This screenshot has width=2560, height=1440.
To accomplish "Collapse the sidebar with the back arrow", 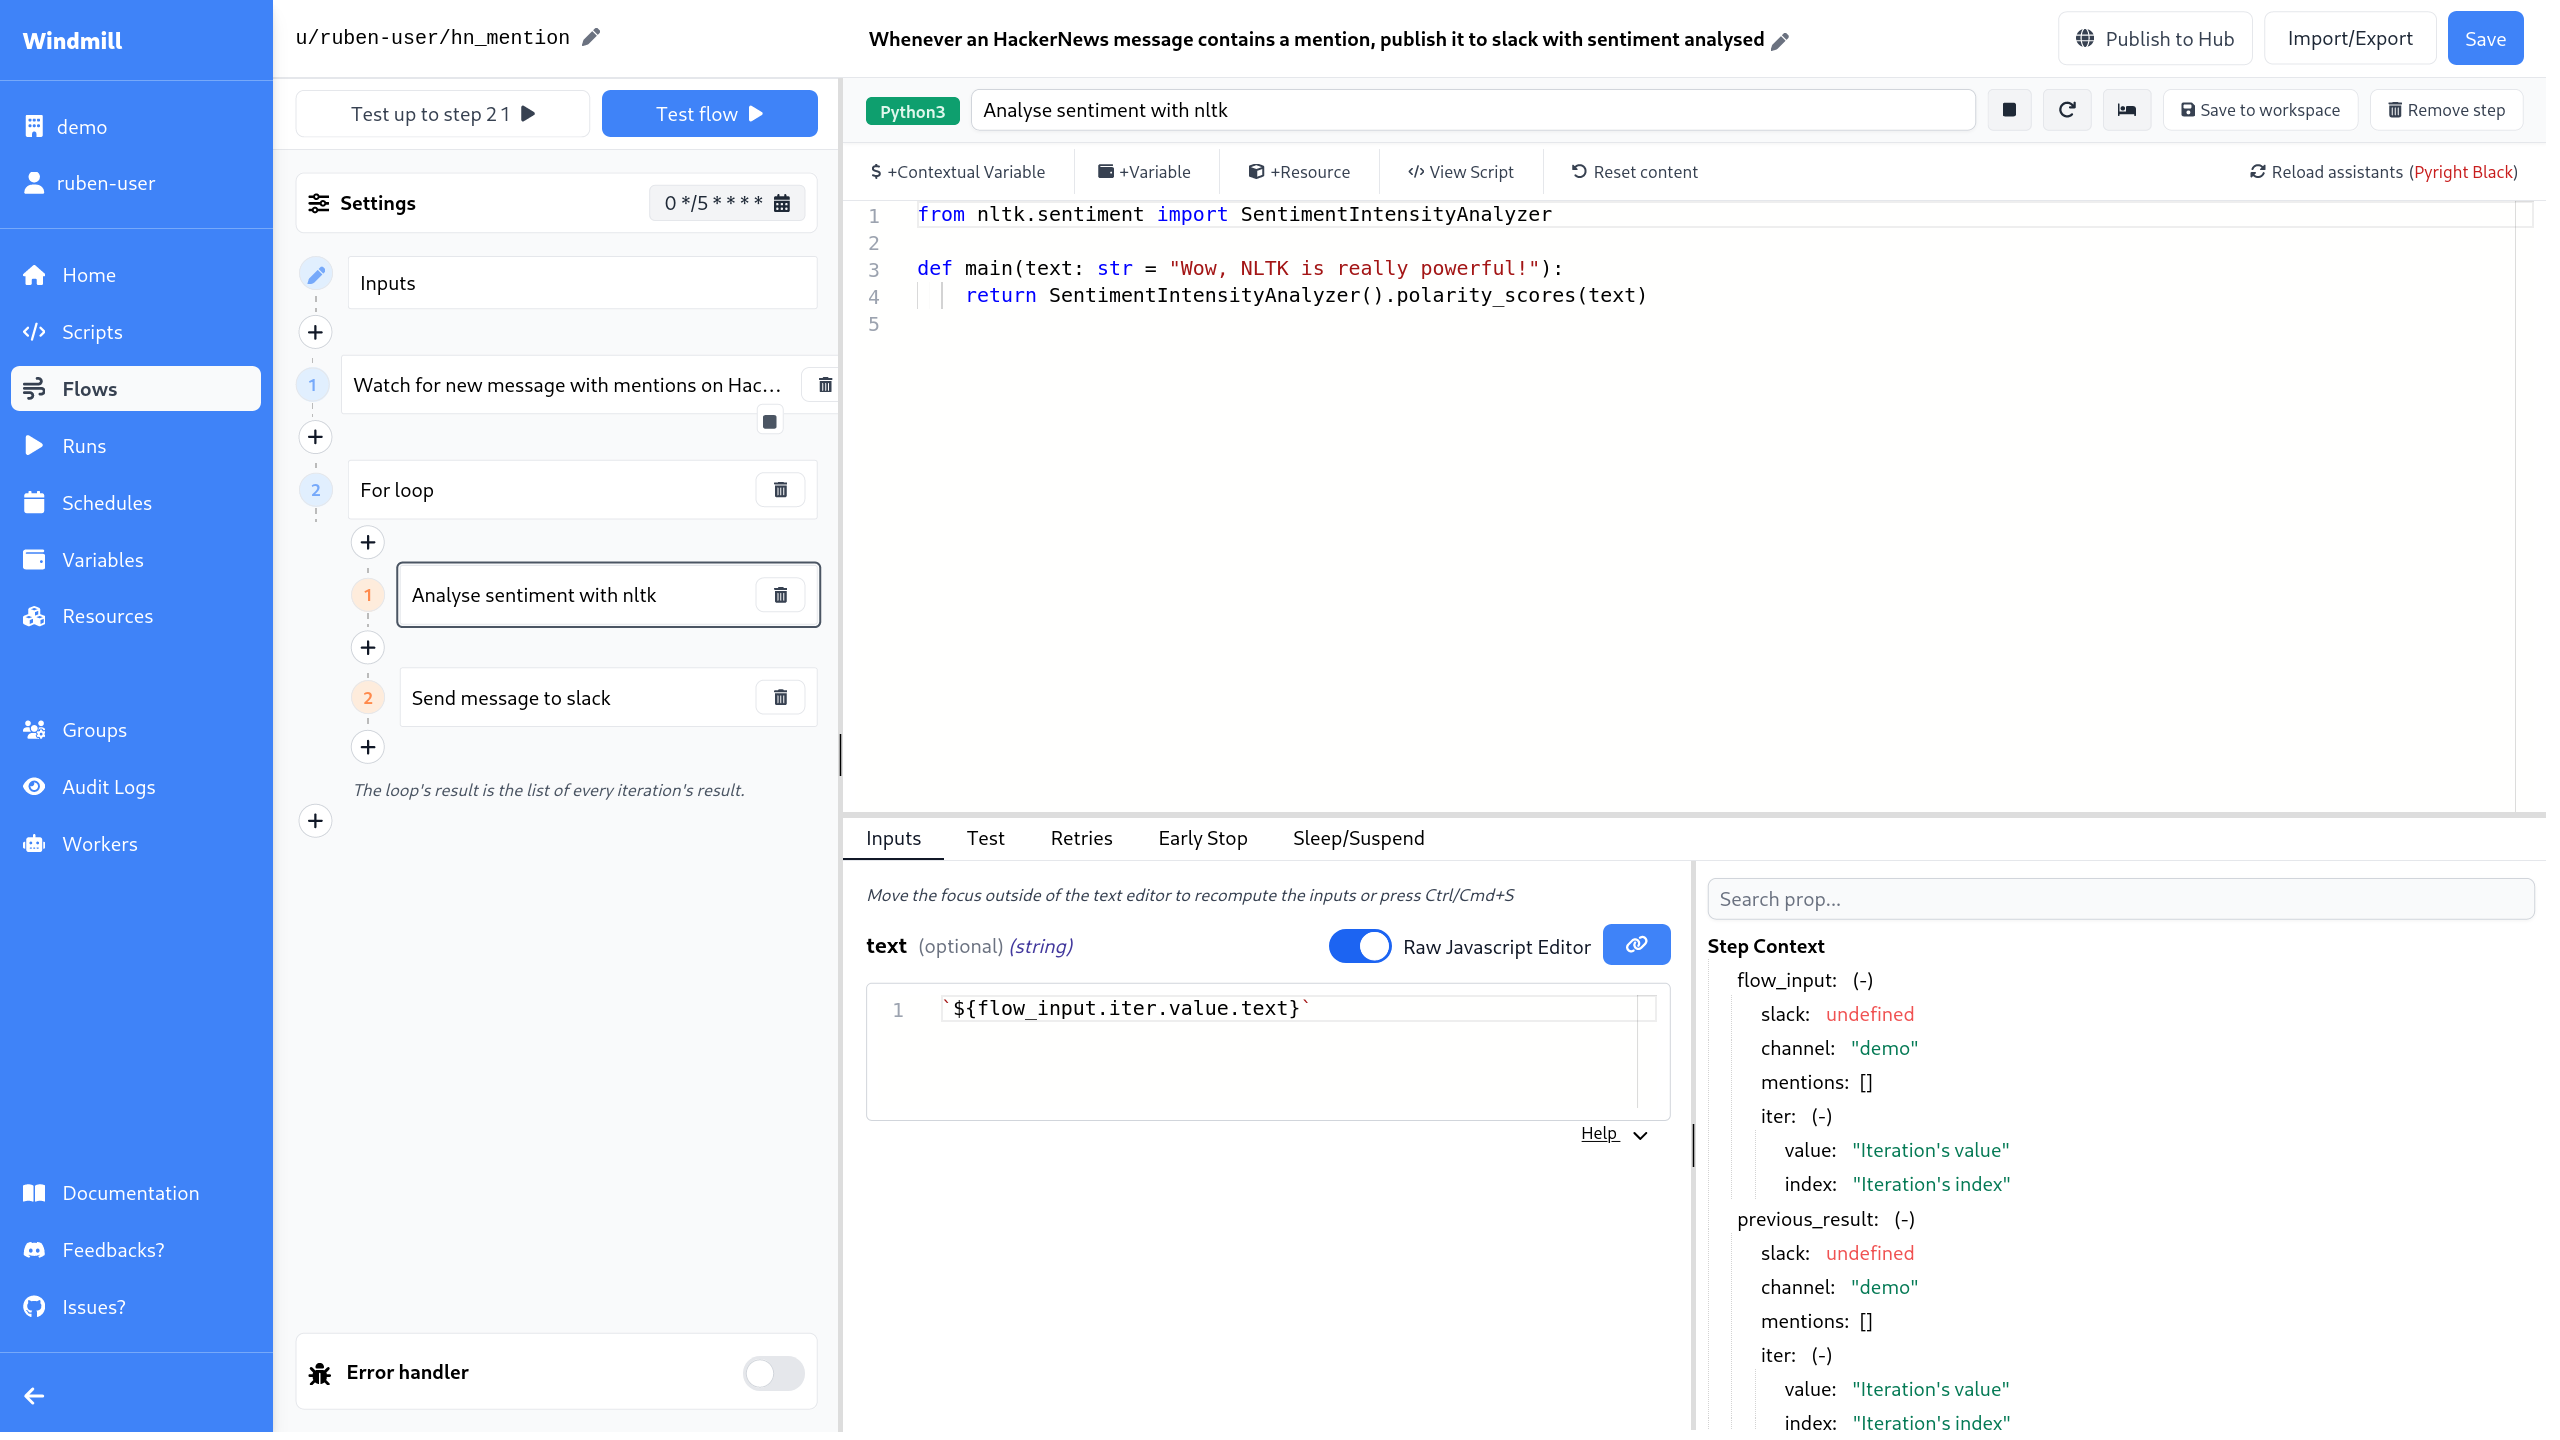I will pos(34,1396).
